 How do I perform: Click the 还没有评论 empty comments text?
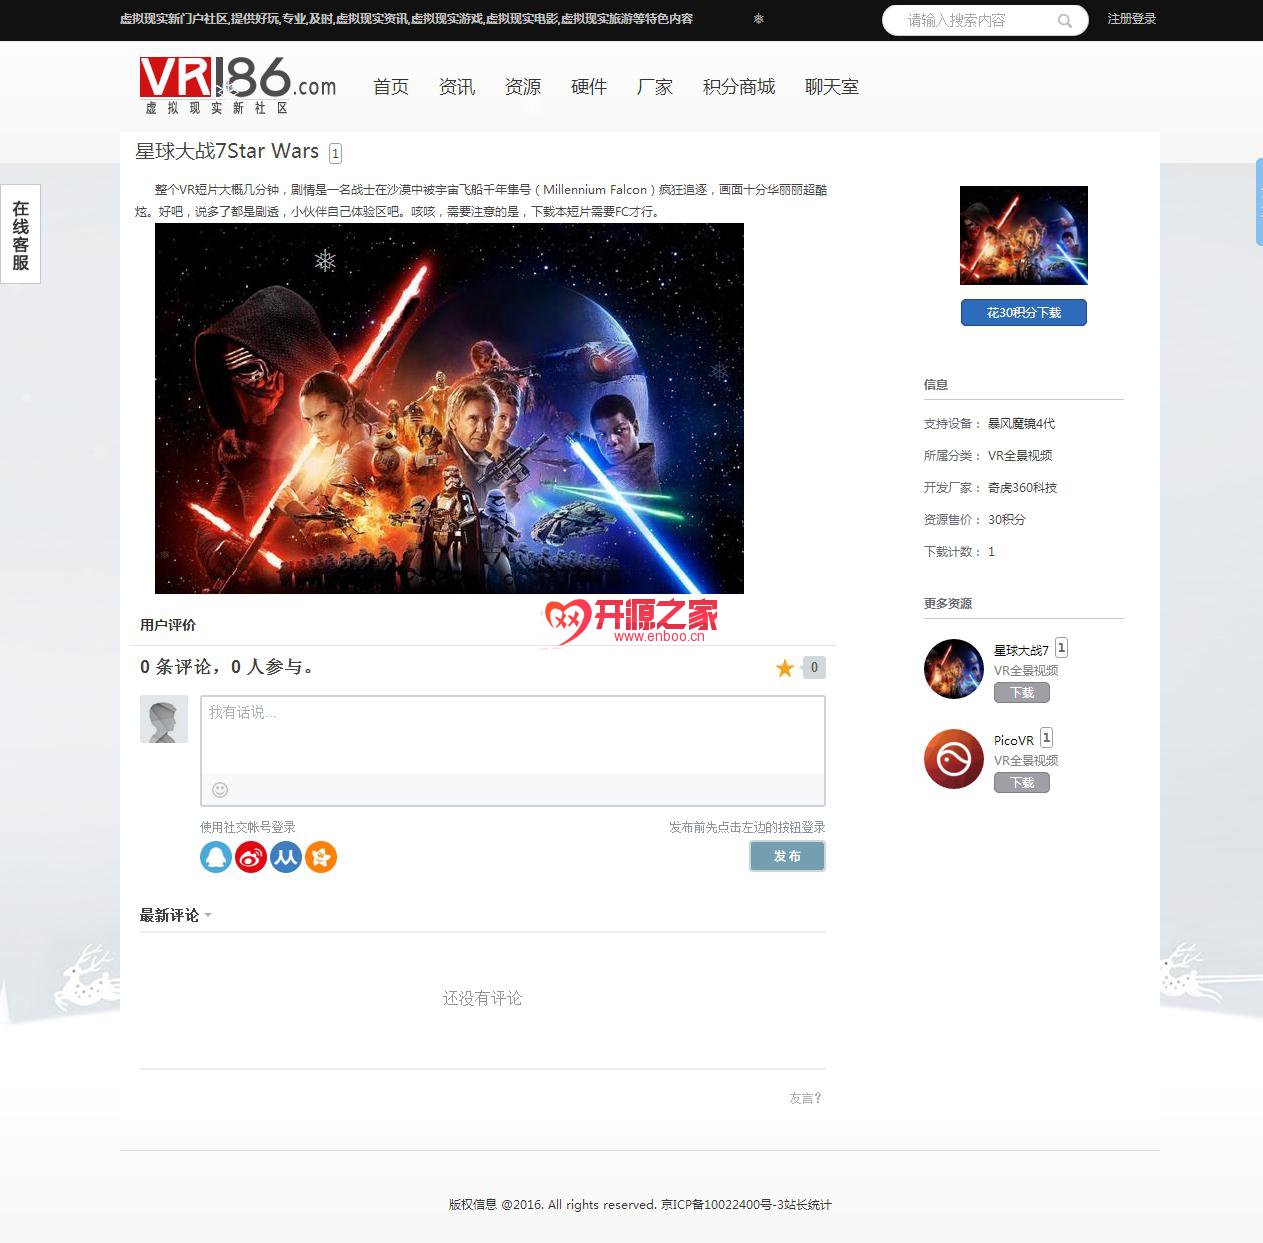[483, 998]
